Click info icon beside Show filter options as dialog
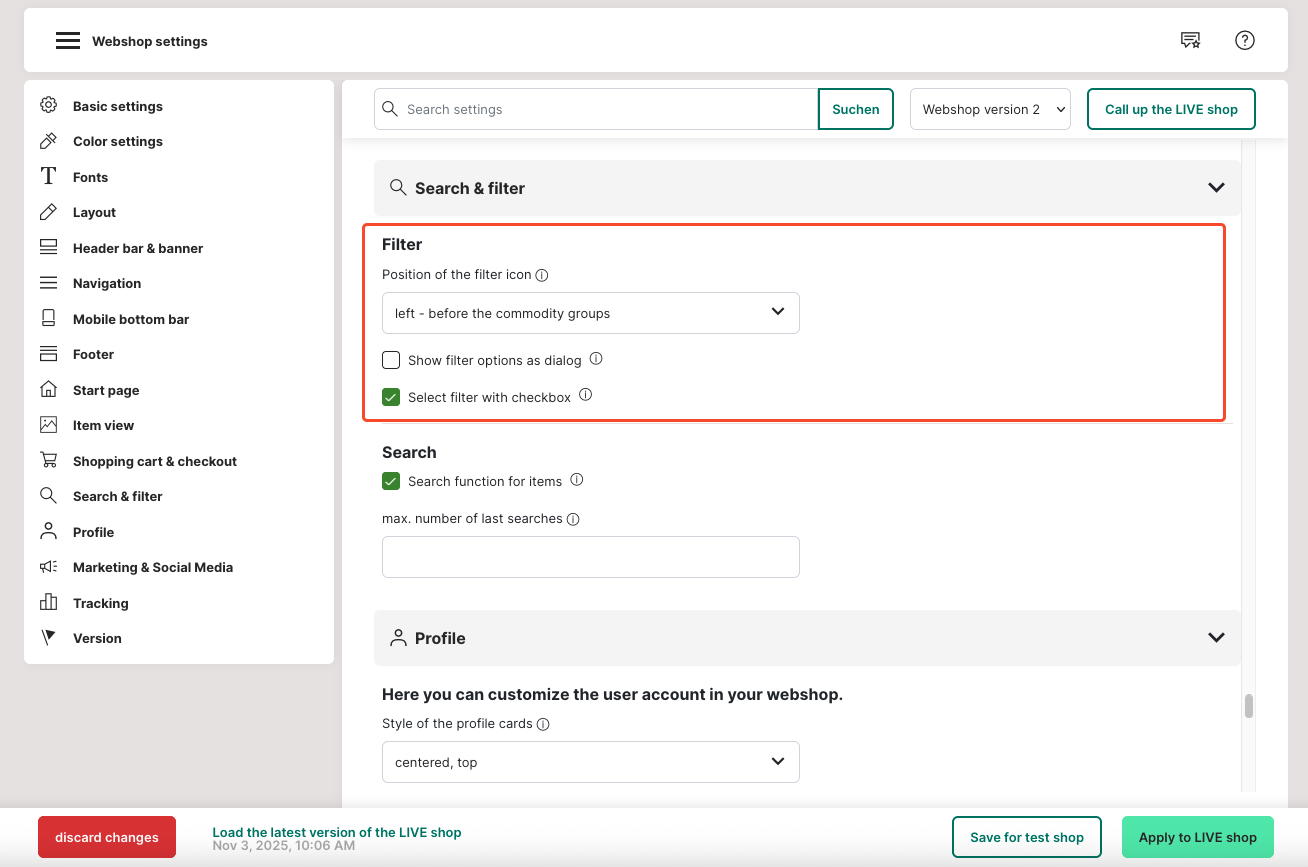This screenshot has width=1308, height=867. click(596, 359)
